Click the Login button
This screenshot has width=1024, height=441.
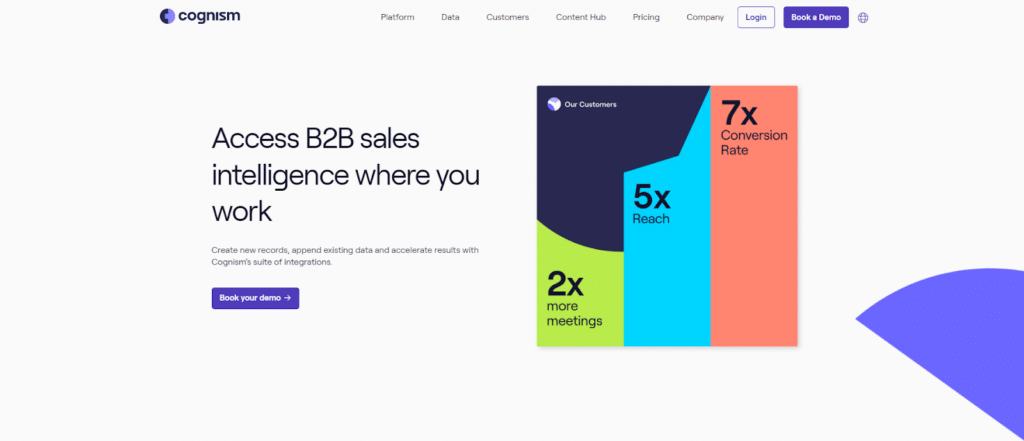756,18
